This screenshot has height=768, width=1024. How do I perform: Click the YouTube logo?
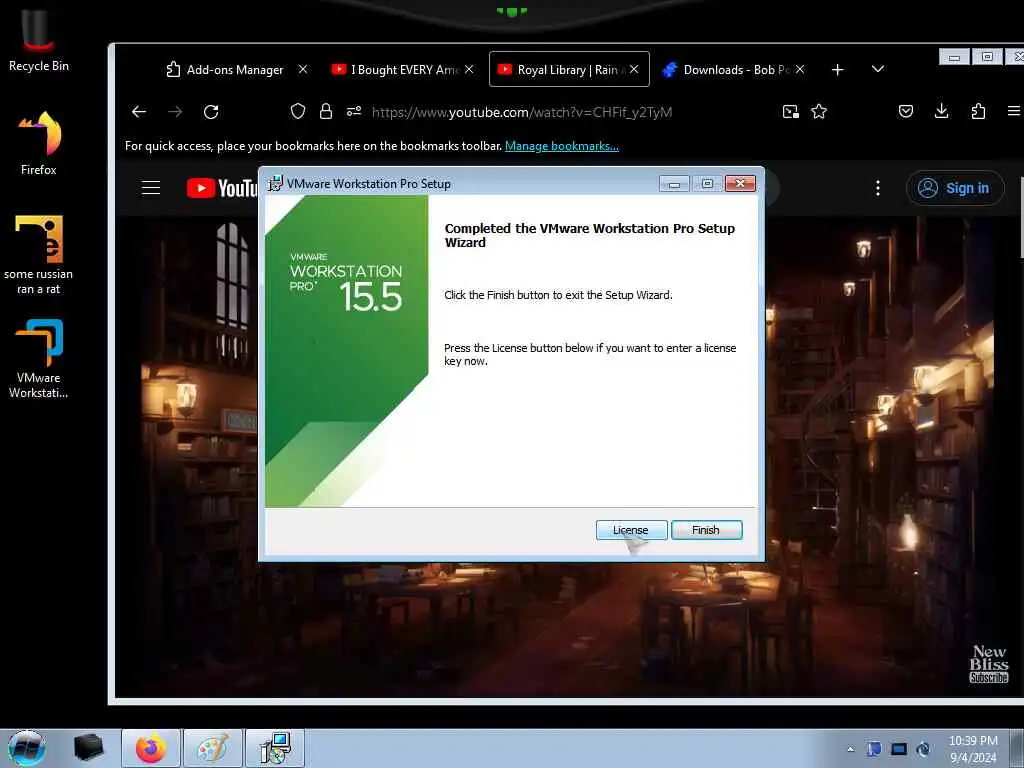(222, 188)
